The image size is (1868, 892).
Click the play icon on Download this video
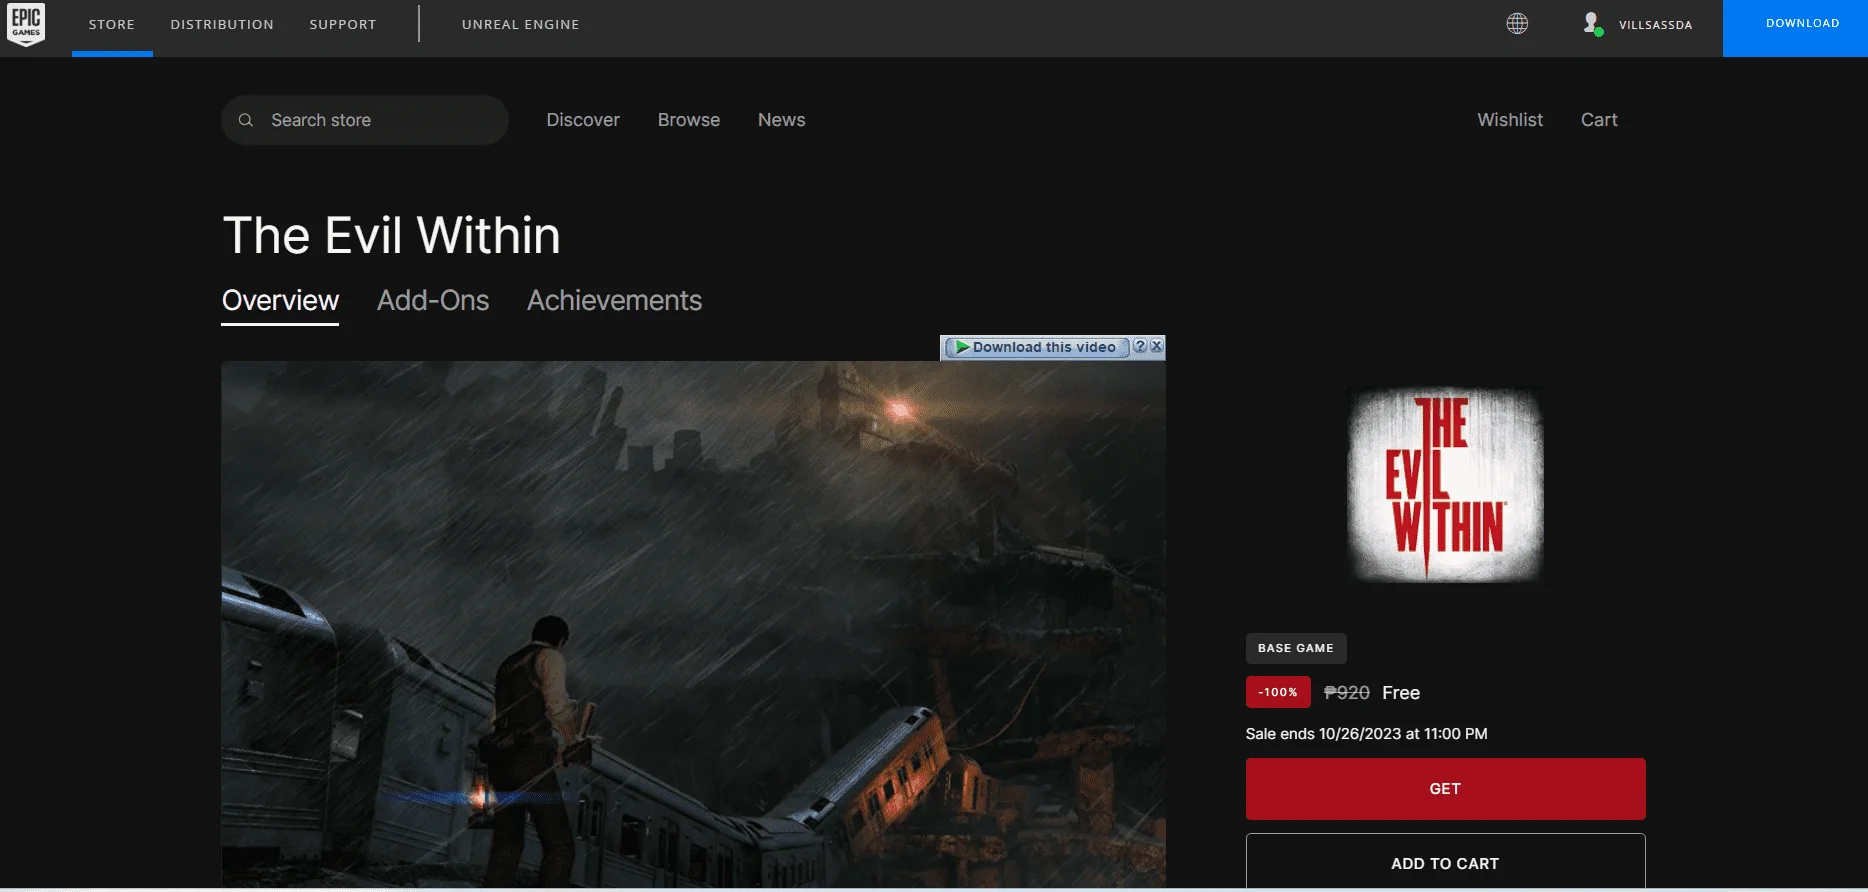[x=962, y=347]
